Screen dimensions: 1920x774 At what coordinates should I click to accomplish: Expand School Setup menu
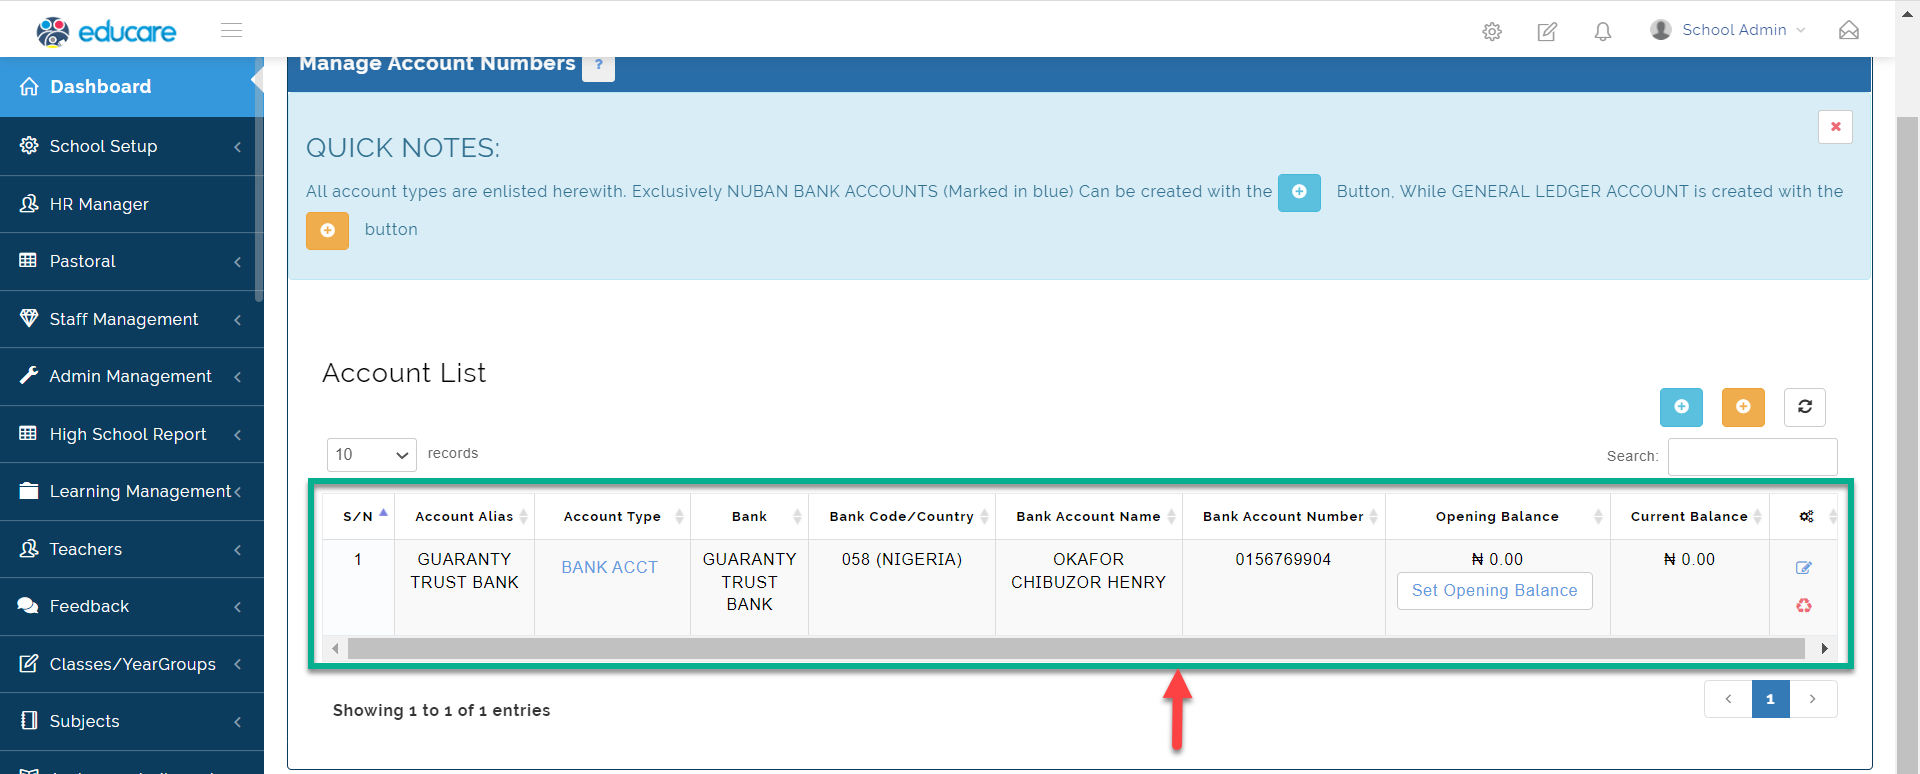[x=132, y=146]
